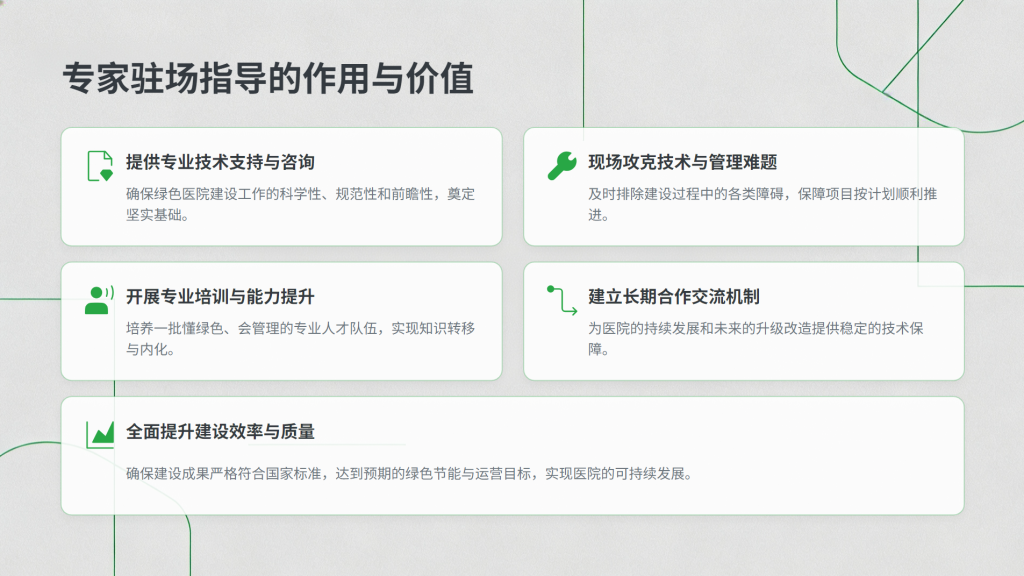Select the speaking person training icon
Viewport: 1024px width, 576px height.
point(99,300)
